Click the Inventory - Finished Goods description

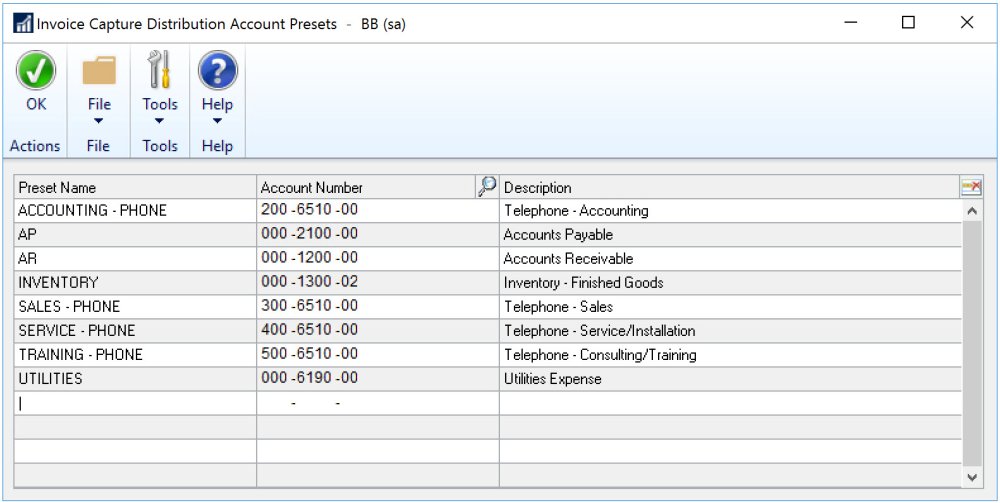tap(584, 282)
